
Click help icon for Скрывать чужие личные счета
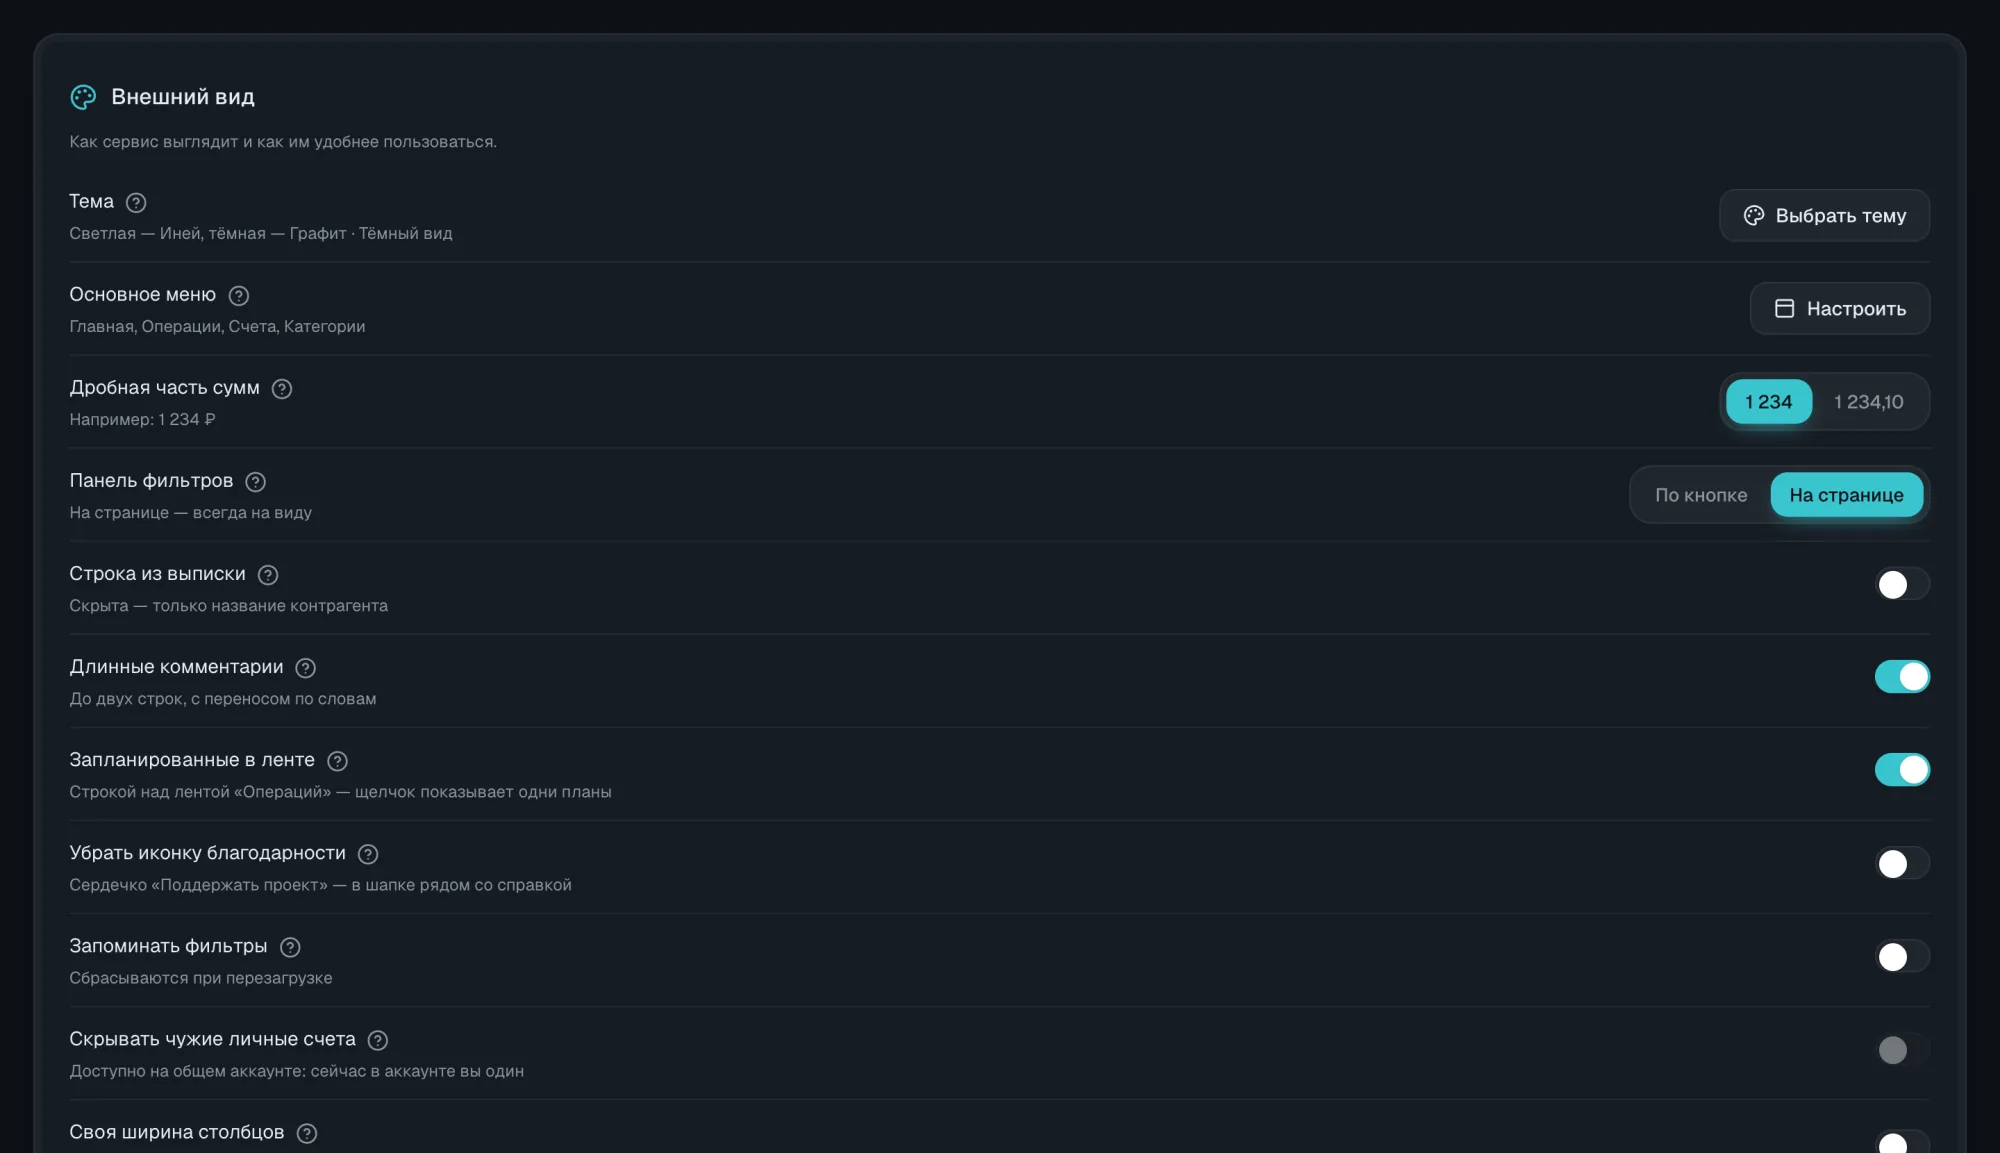(378, 1040)
